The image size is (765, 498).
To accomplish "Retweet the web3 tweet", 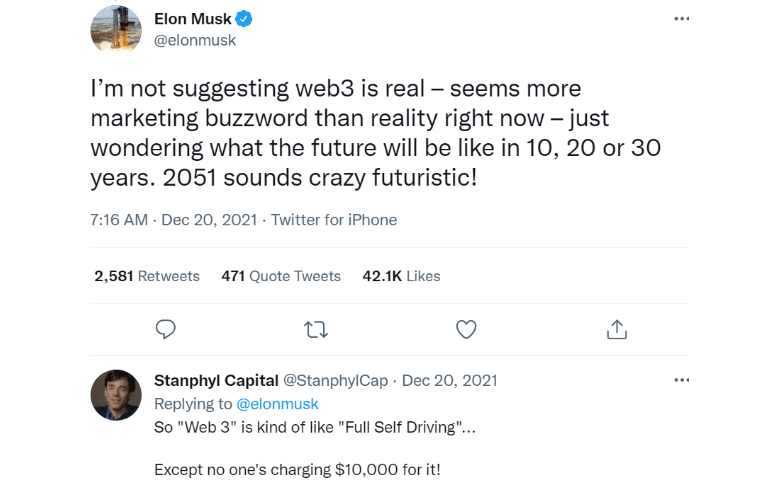I will tap(316, 328).
